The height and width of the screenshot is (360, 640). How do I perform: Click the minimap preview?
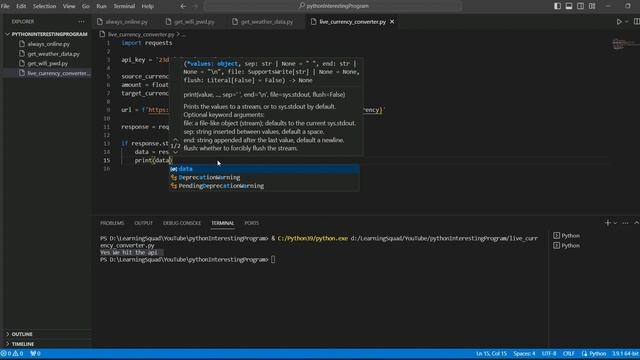point(625,43)
